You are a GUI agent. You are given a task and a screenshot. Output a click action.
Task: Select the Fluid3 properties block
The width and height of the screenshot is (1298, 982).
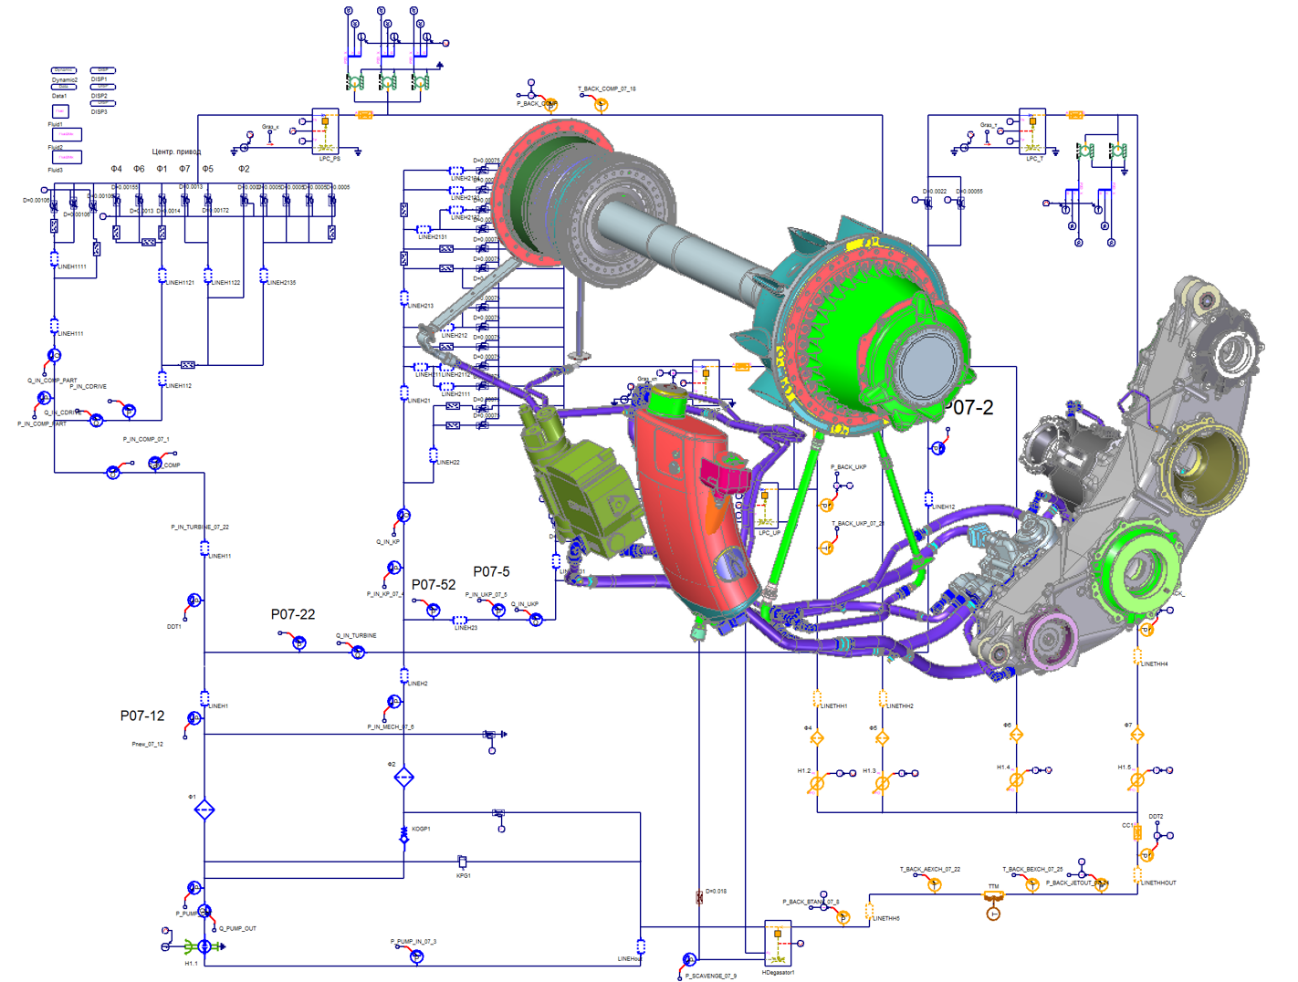click(x=66, y=157)
